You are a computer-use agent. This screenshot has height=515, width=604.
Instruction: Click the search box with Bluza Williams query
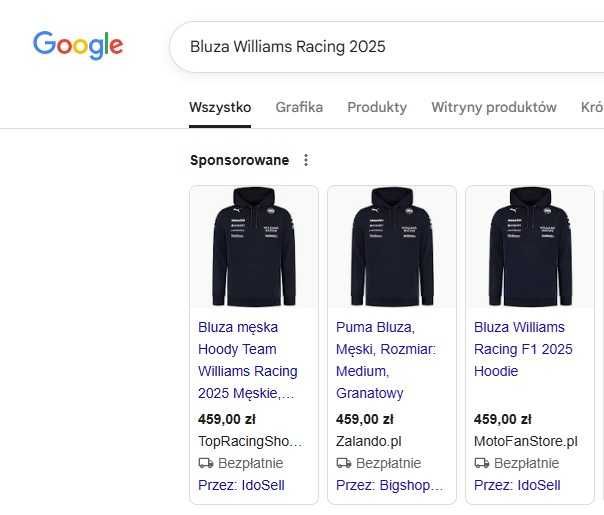click(380, 47)
